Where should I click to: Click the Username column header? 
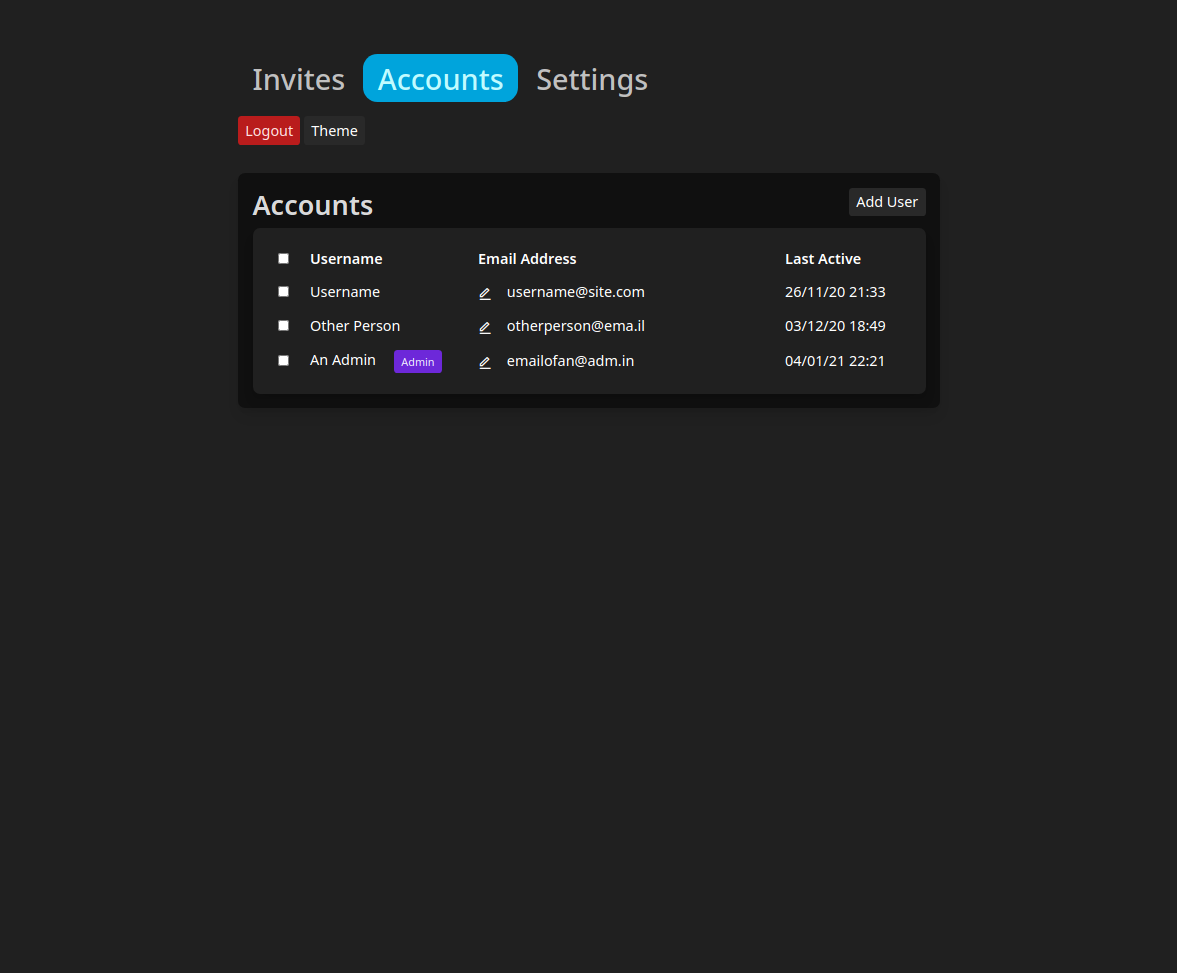click(346, 258)
